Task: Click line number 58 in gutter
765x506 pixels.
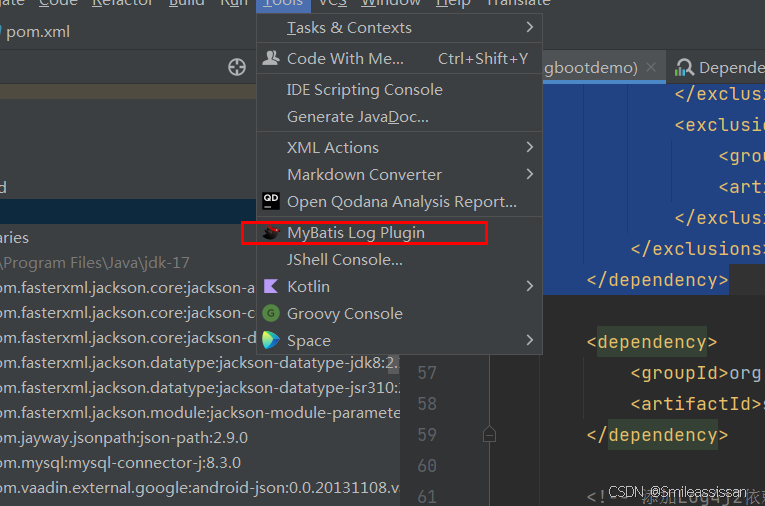Action: coord(427,404)
